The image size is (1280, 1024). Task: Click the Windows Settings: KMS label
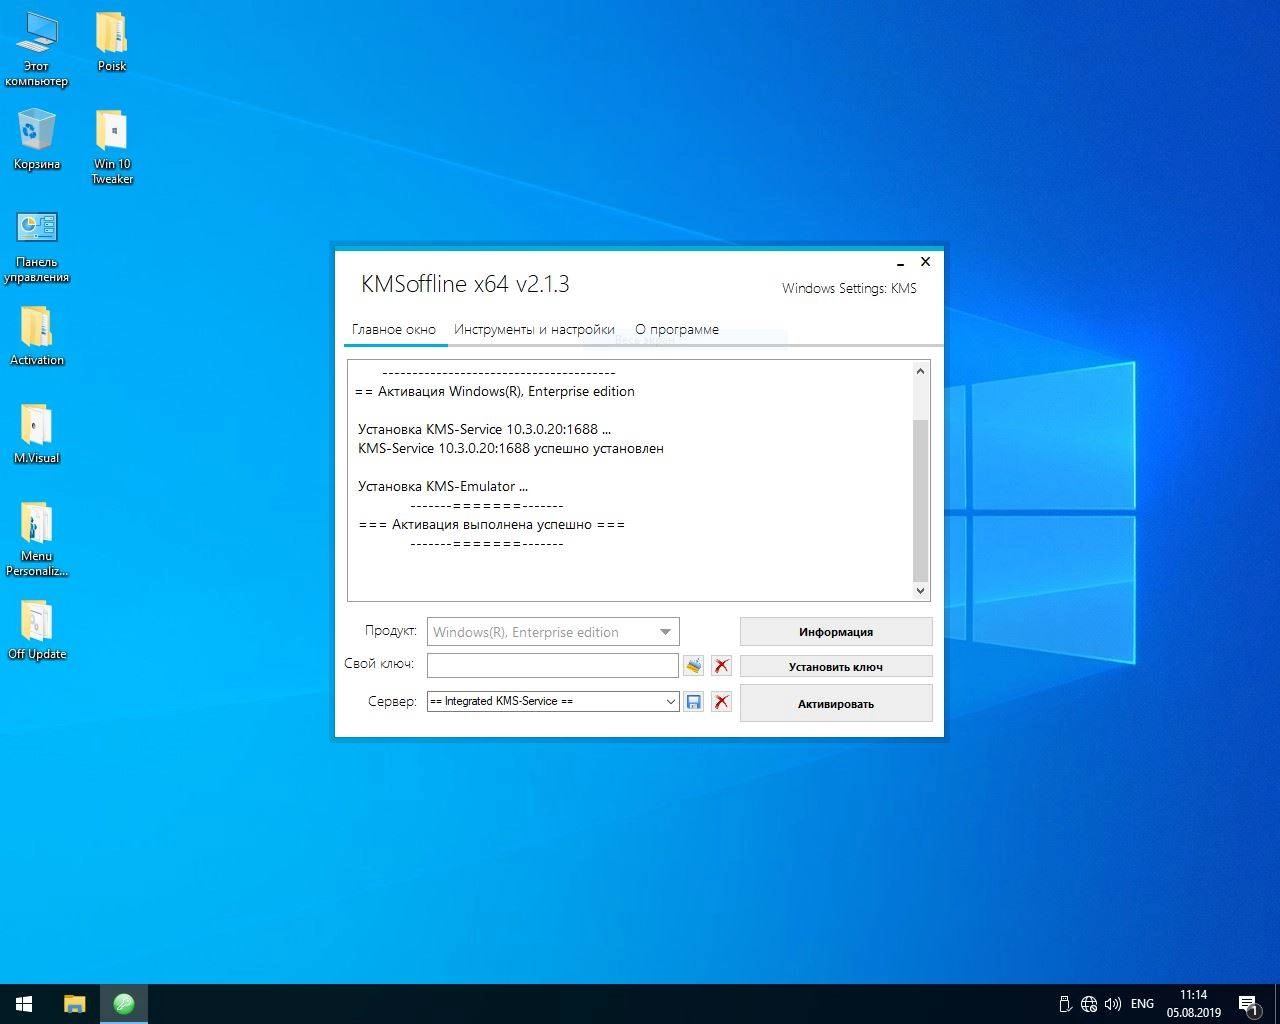coord(849,288)
